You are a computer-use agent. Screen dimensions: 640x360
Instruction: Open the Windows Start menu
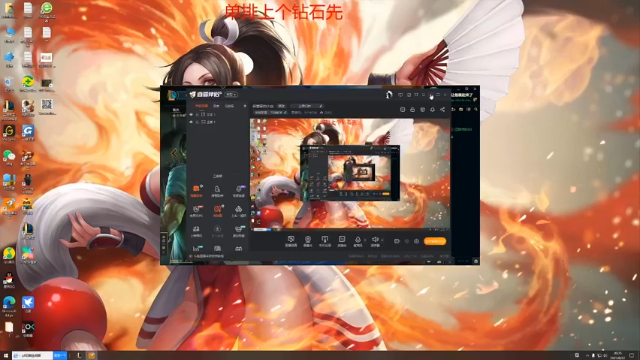point(5,356)
